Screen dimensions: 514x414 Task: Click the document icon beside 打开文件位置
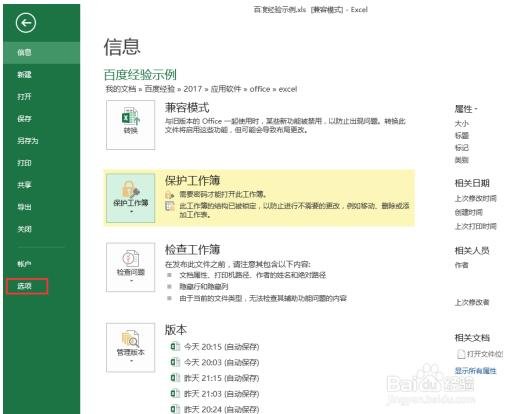[x=461, y=354]
